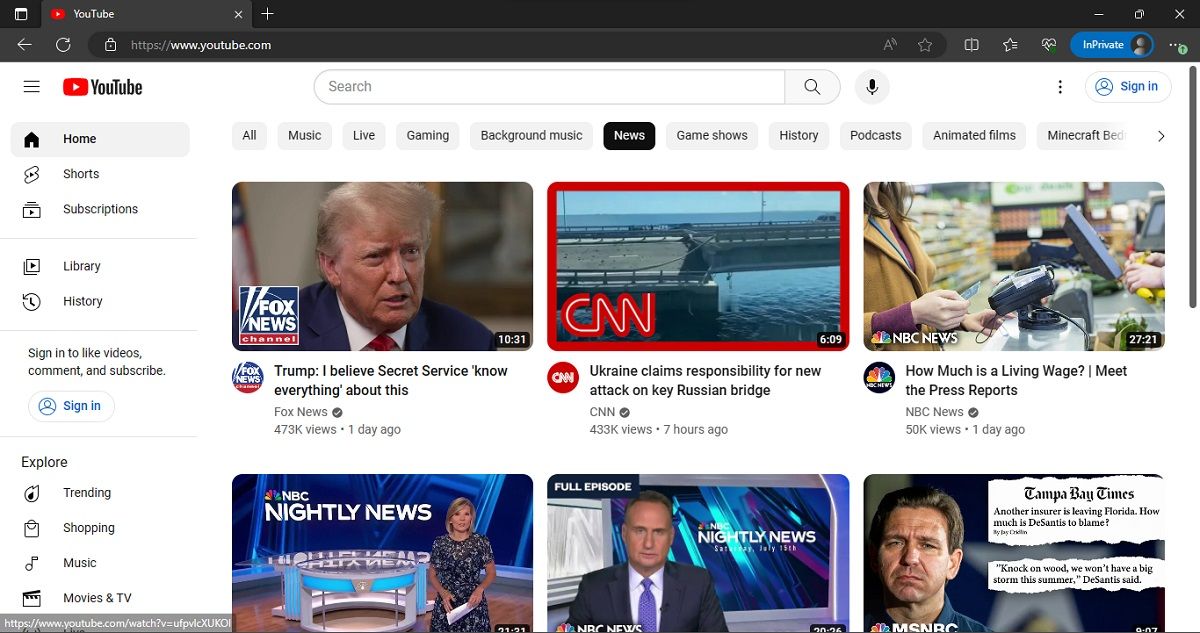The height and width of the screenshot is (633, 1200).
Task: Click the YouTube home logo
Action: (x=101, y=87)
